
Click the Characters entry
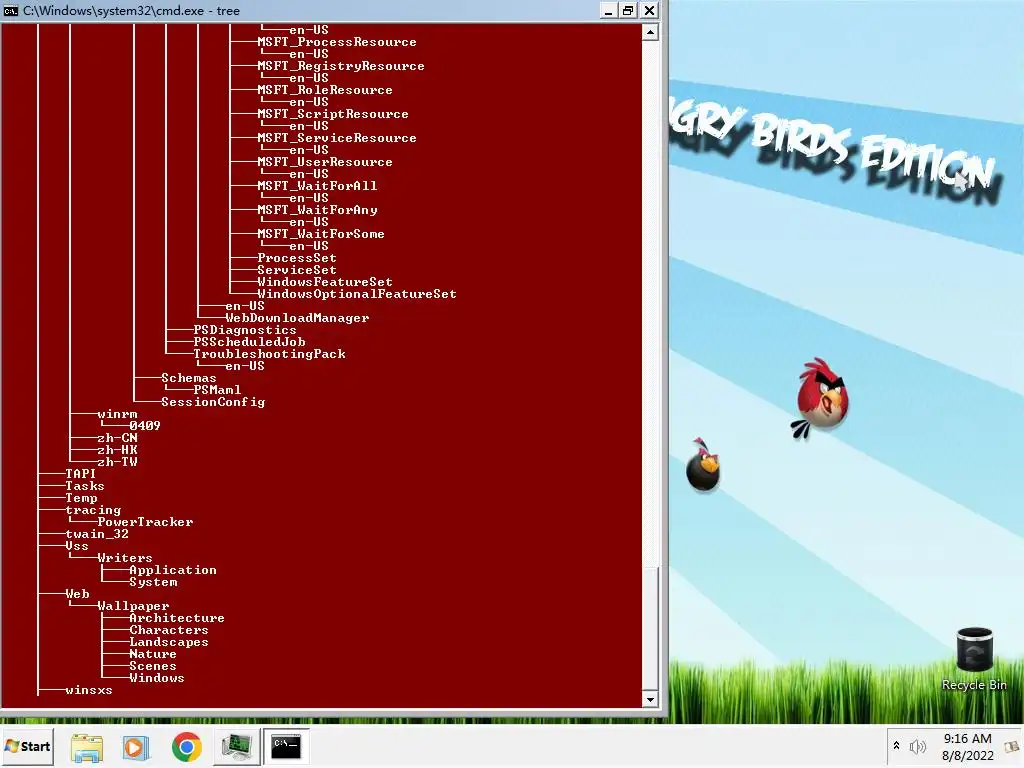(168, 630)
